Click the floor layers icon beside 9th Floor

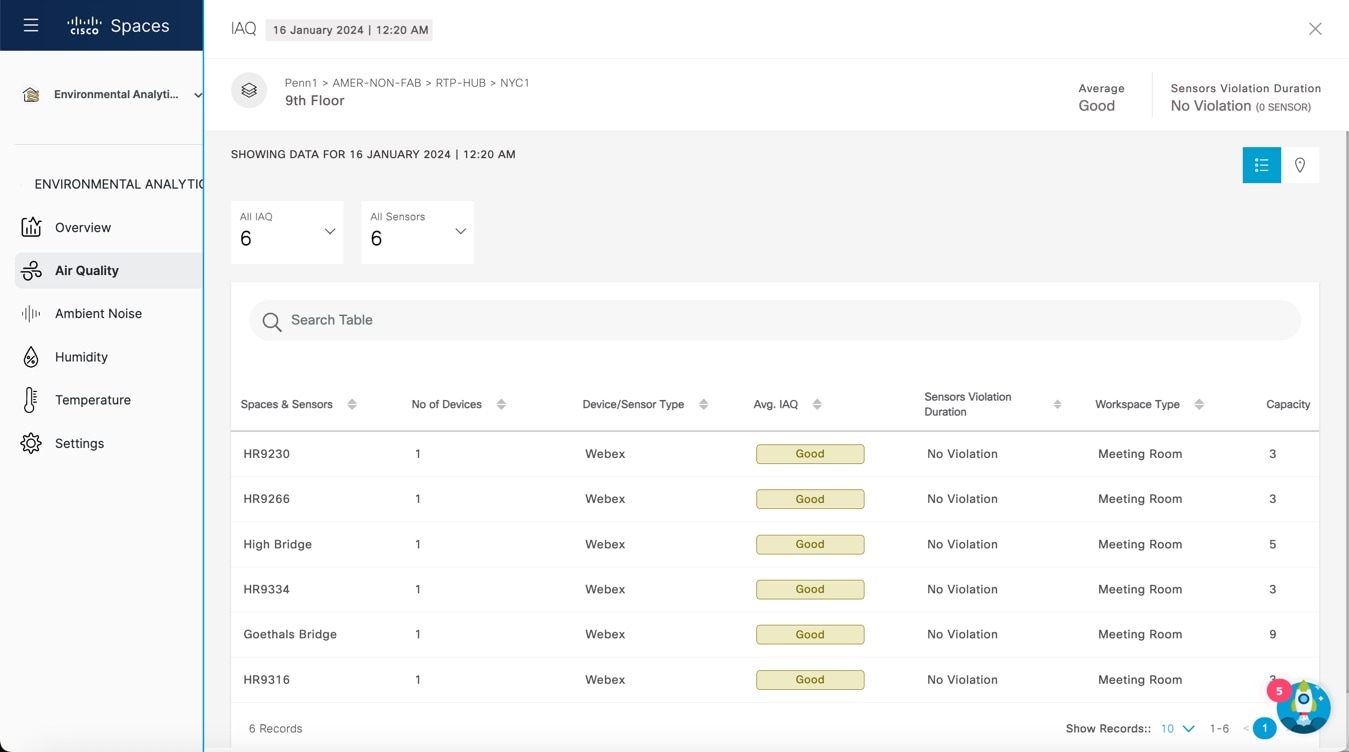point(249,90)
